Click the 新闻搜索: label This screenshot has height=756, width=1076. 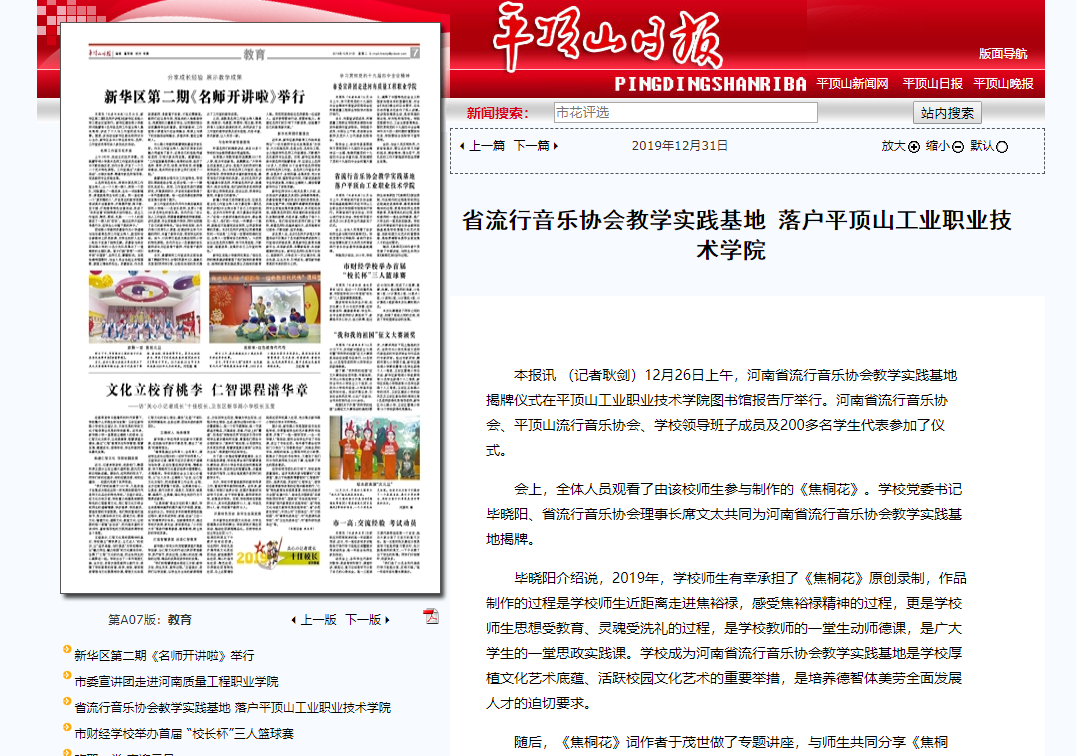click(x=498, y=113)
